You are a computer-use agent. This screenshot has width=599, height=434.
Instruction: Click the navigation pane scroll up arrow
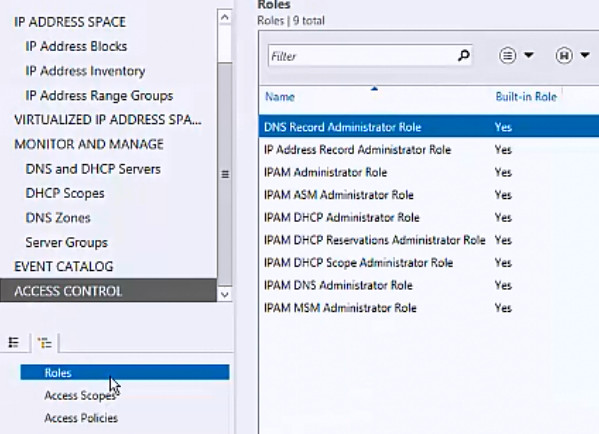pyautogui.click(x=225, y=17)
